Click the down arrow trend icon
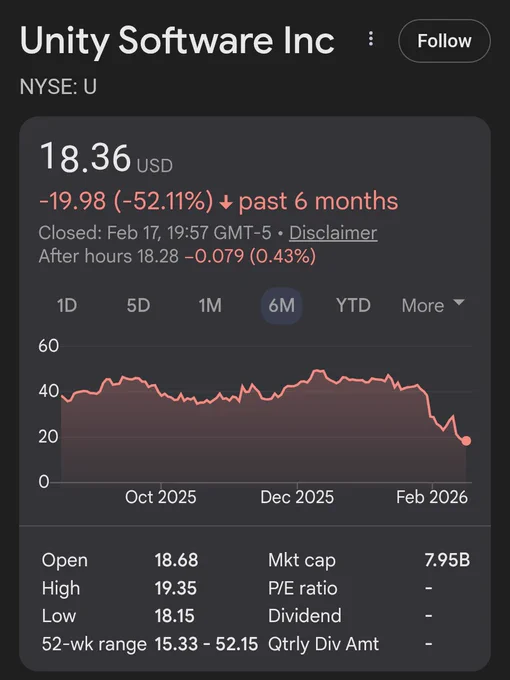 226,202
